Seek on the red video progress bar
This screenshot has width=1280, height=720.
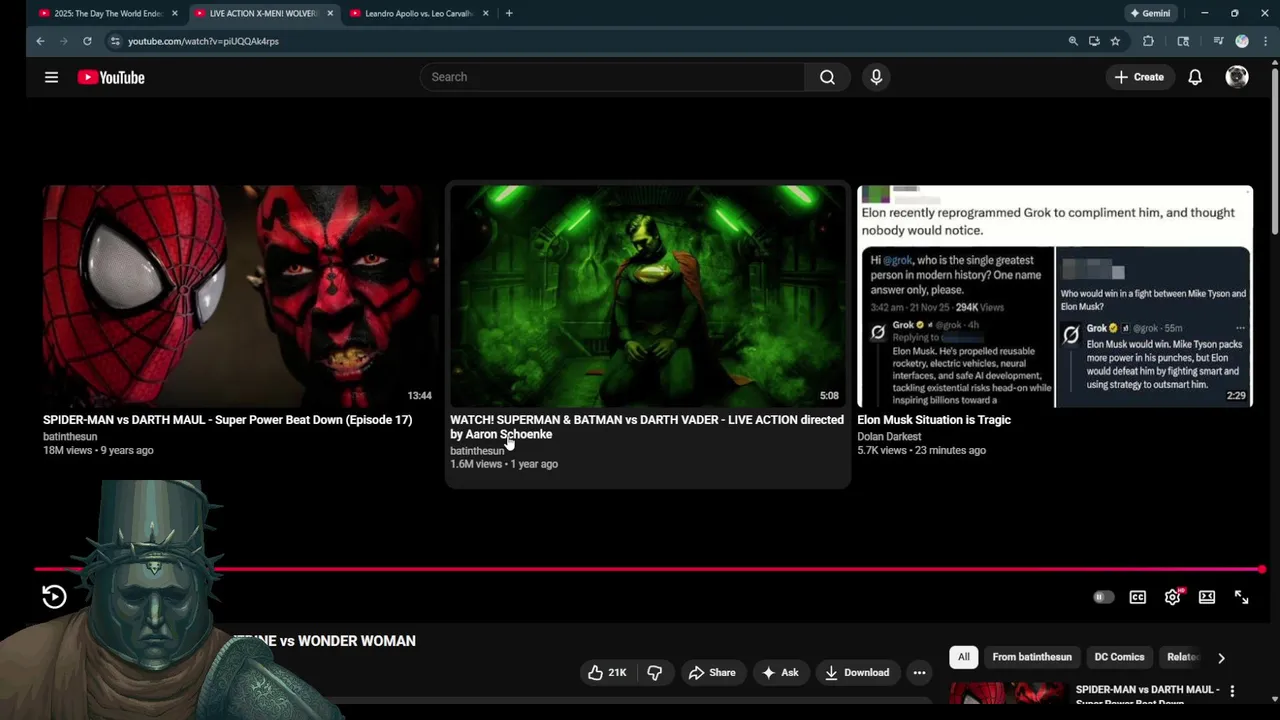tap(648, 569)
